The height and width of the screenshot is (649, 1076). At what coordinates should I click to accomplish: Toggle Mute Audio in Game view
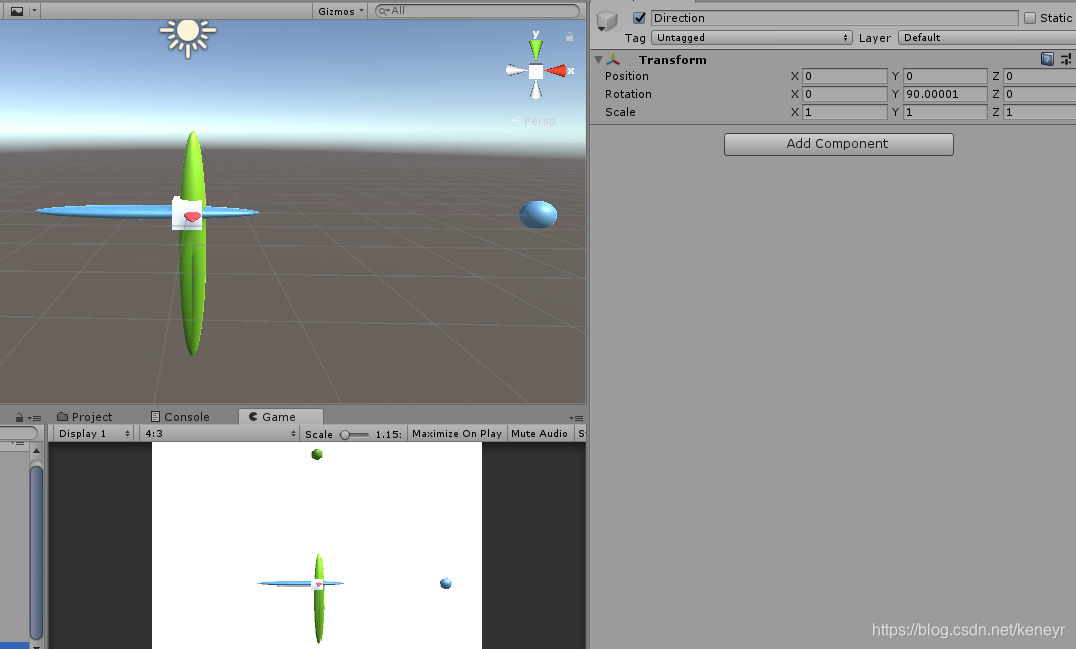pyautogui.click(x=539, y=434)
